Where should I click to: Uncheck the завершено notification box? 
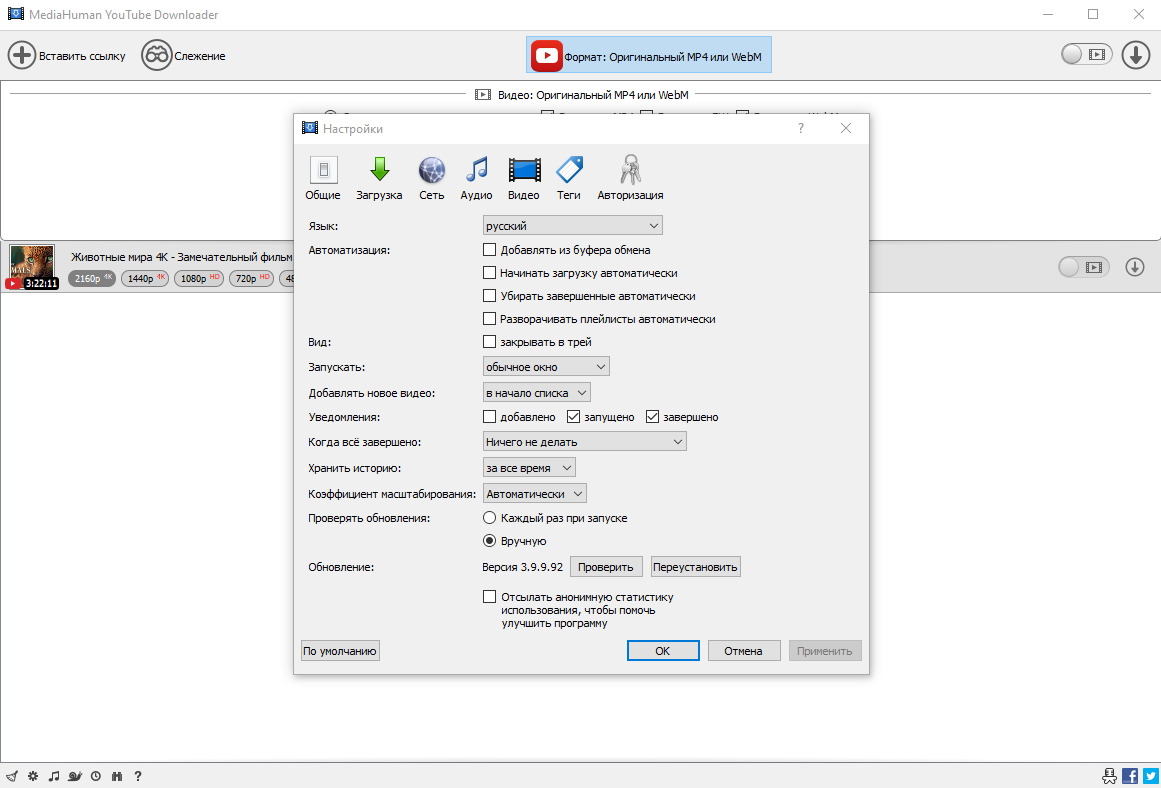(x=652, y=416)
